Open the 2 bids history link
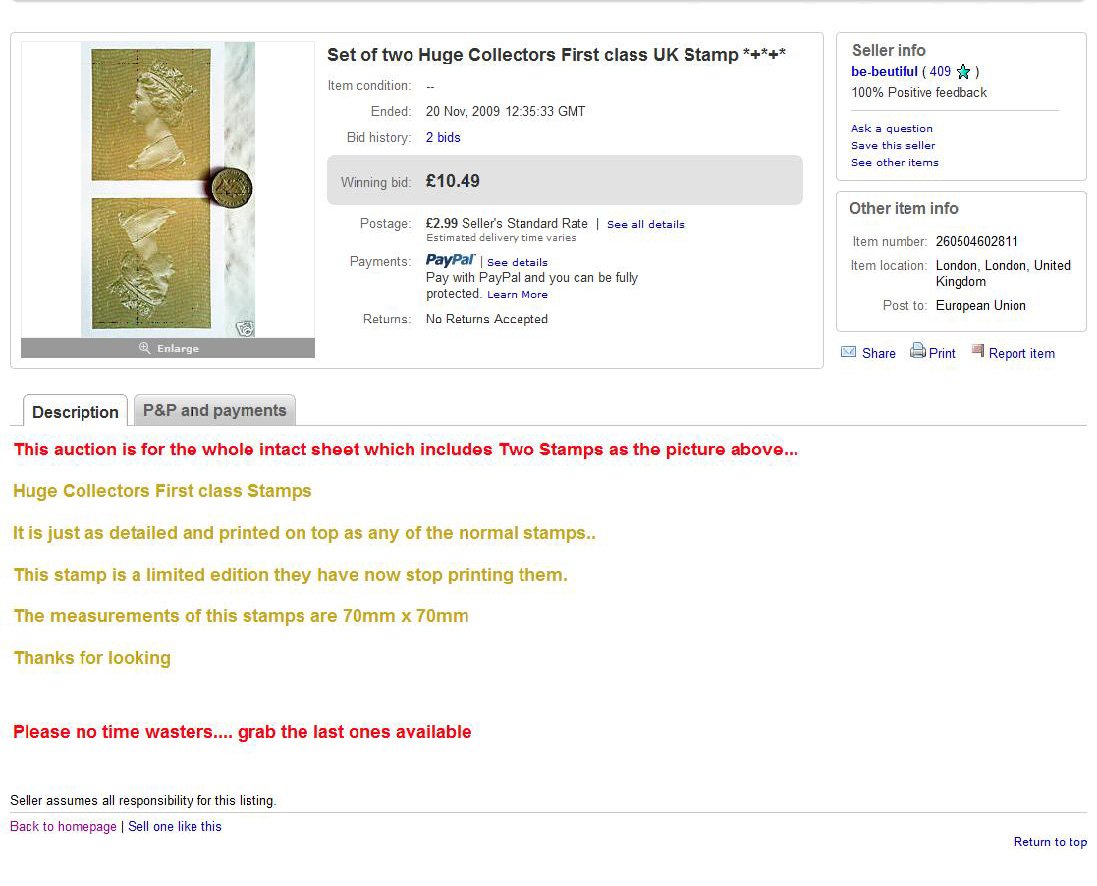Image resolution: width=1097 pixels, height=886 pixels. tap(443, 138)
